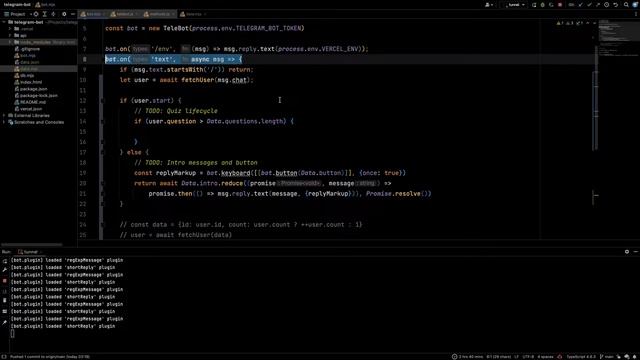This screenshot has width=640, height=360.
Task: Open Search Everywhere magnifier
Action: tap(626, 5)
